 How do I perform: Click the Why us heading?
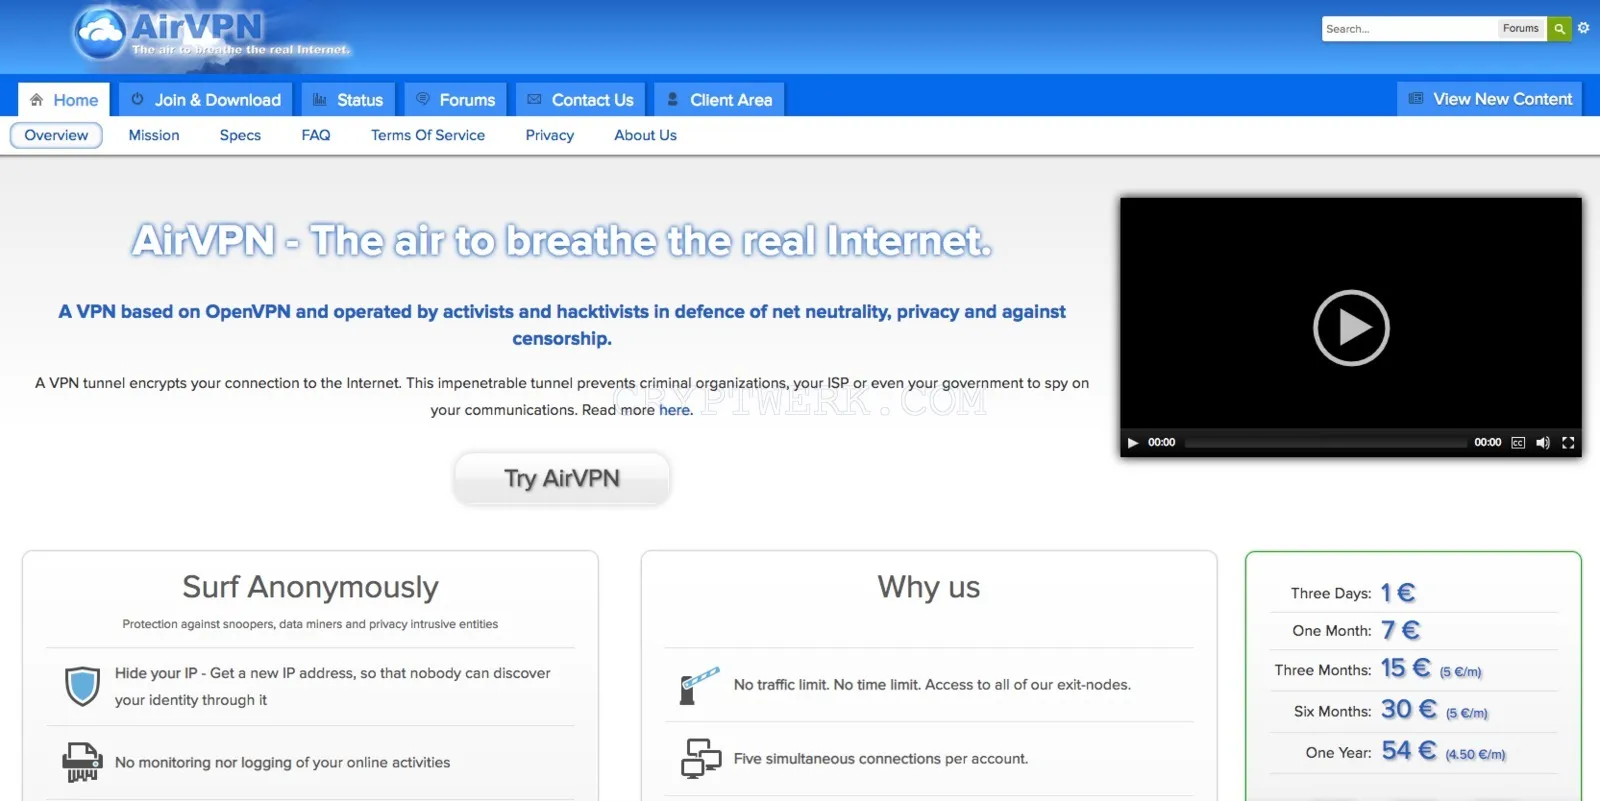click(929, 587)
